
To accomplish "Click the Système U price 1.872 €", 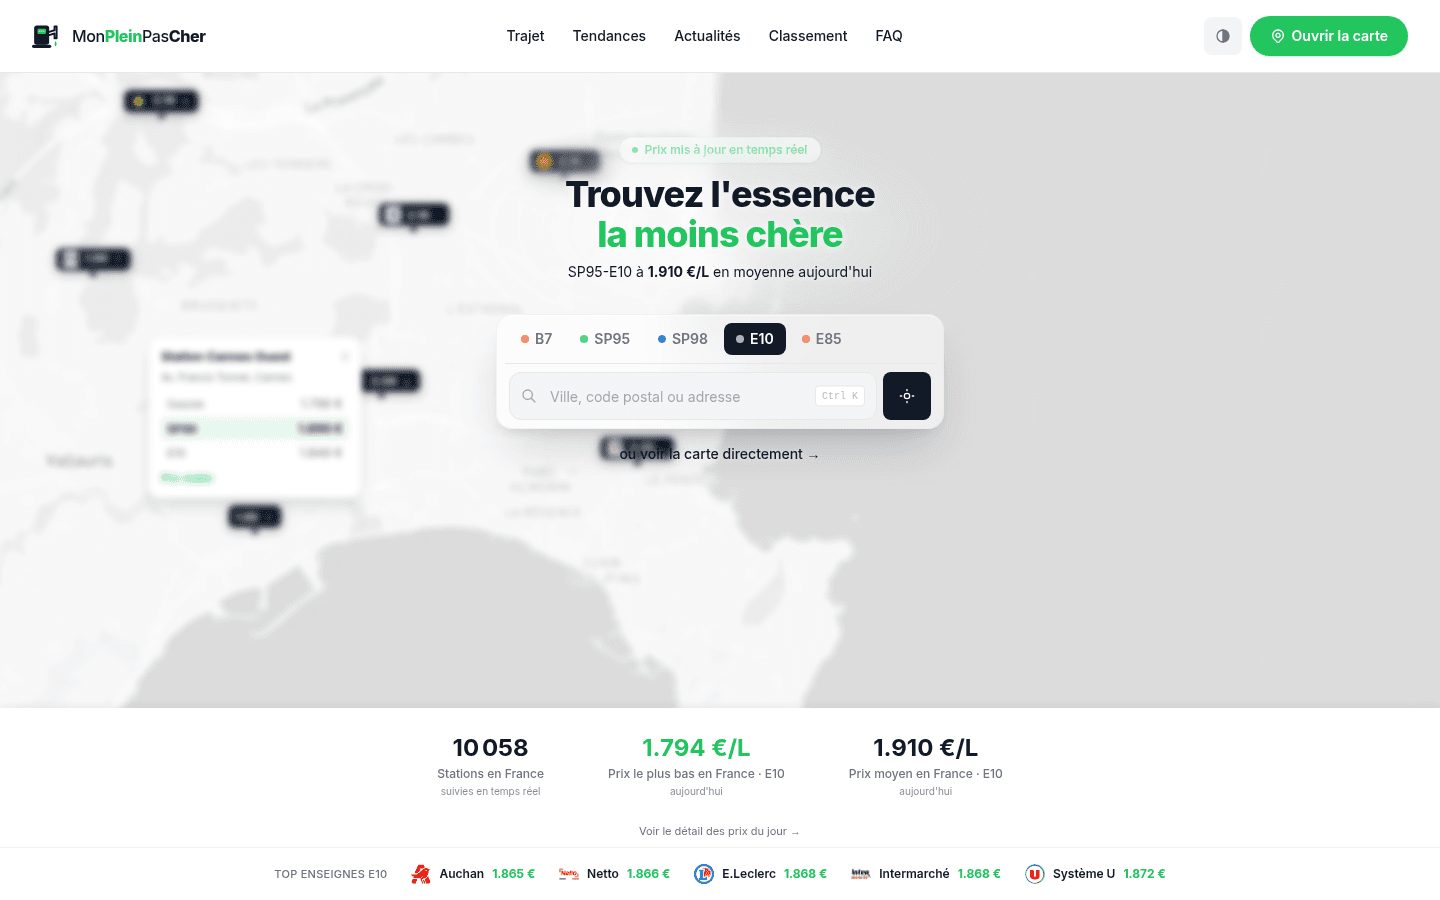I will pyautogui.click(x=1144, y=874).
